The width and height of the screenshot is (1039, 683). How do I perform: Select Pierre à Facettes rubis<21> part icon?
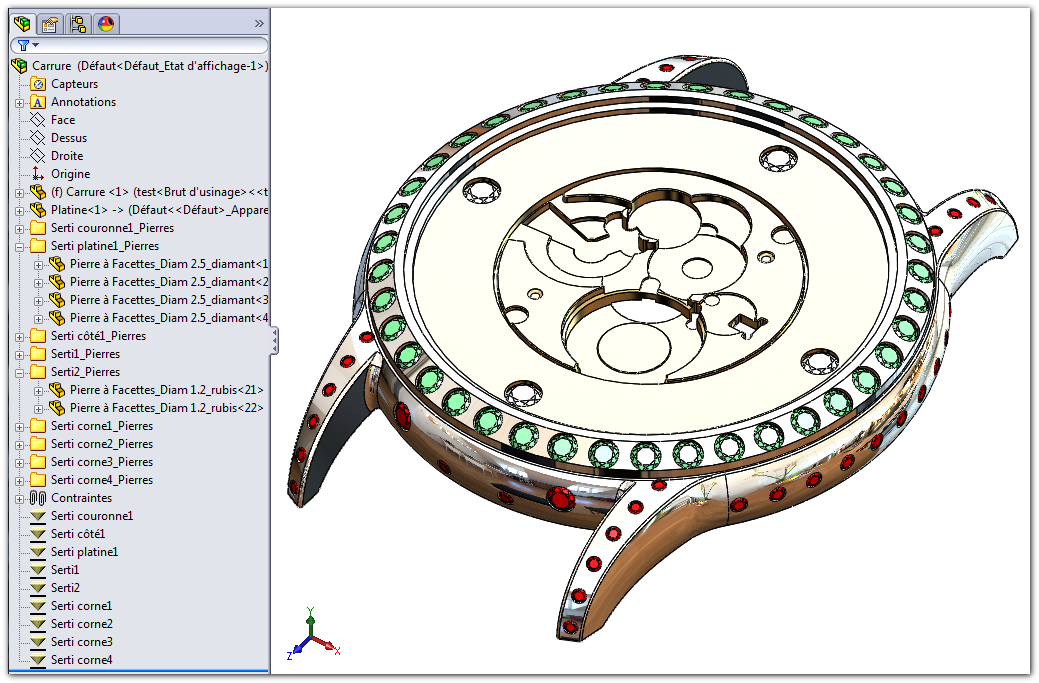pyautogui.click(x=57, y=390)
